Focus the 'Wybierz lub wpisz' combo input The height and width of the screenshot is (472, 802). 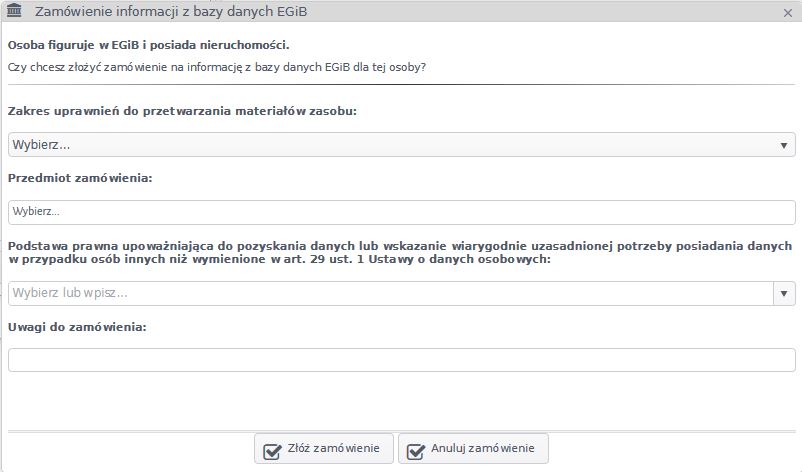(391, 294)
